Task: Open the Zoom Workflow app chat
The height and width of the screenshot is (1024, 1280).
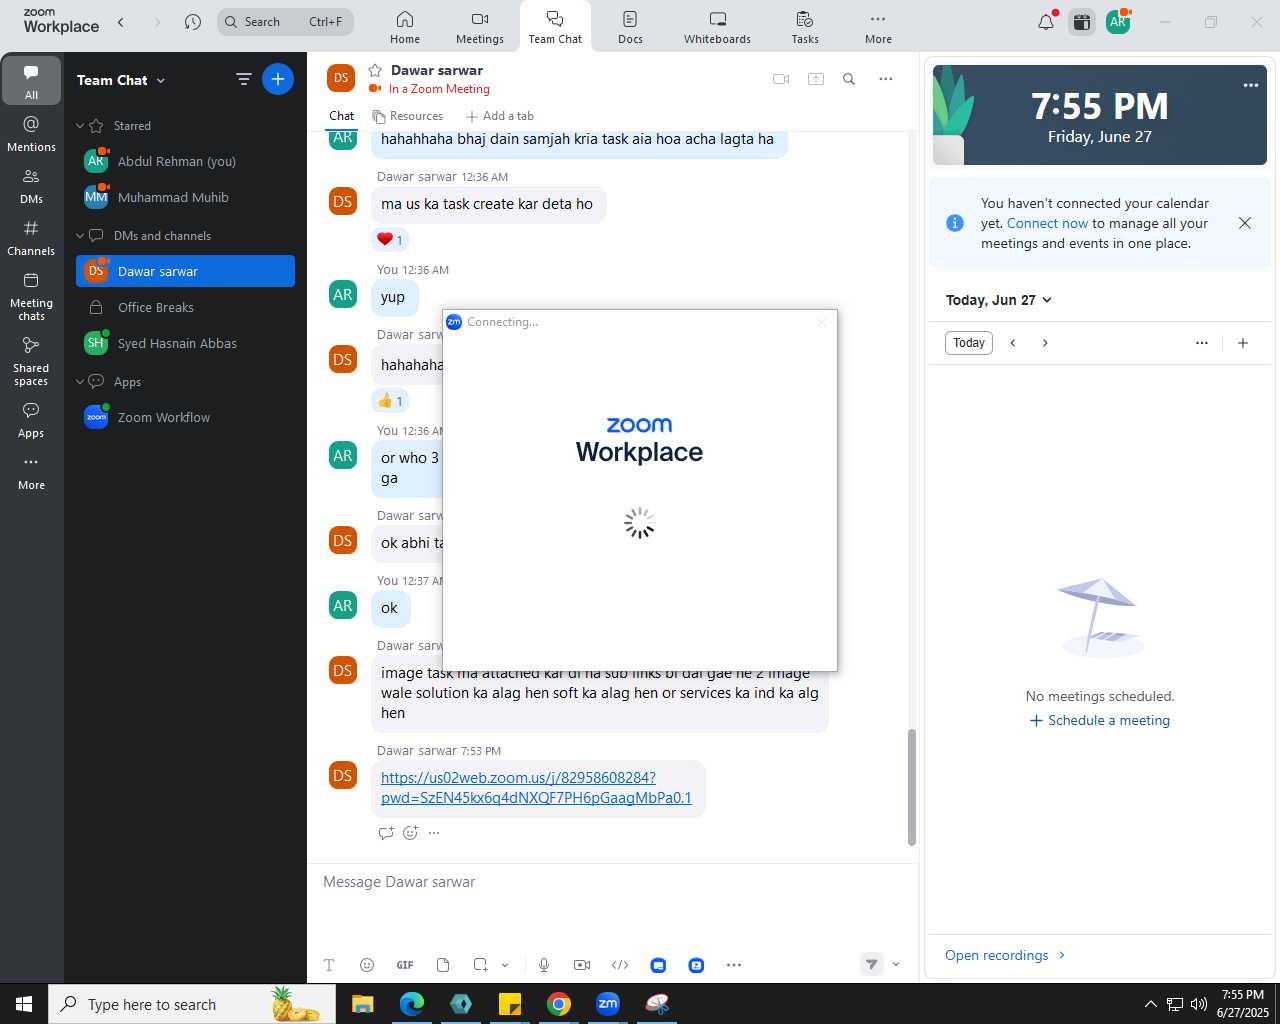Action: click(x=185, y=417)
